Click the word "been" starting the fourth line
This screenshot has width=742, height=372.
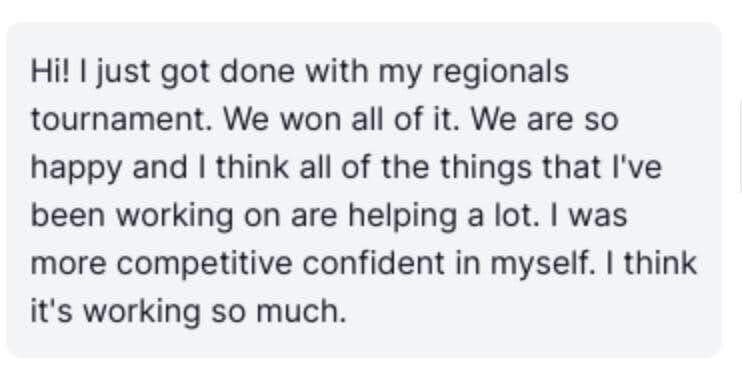coord(68,216)
